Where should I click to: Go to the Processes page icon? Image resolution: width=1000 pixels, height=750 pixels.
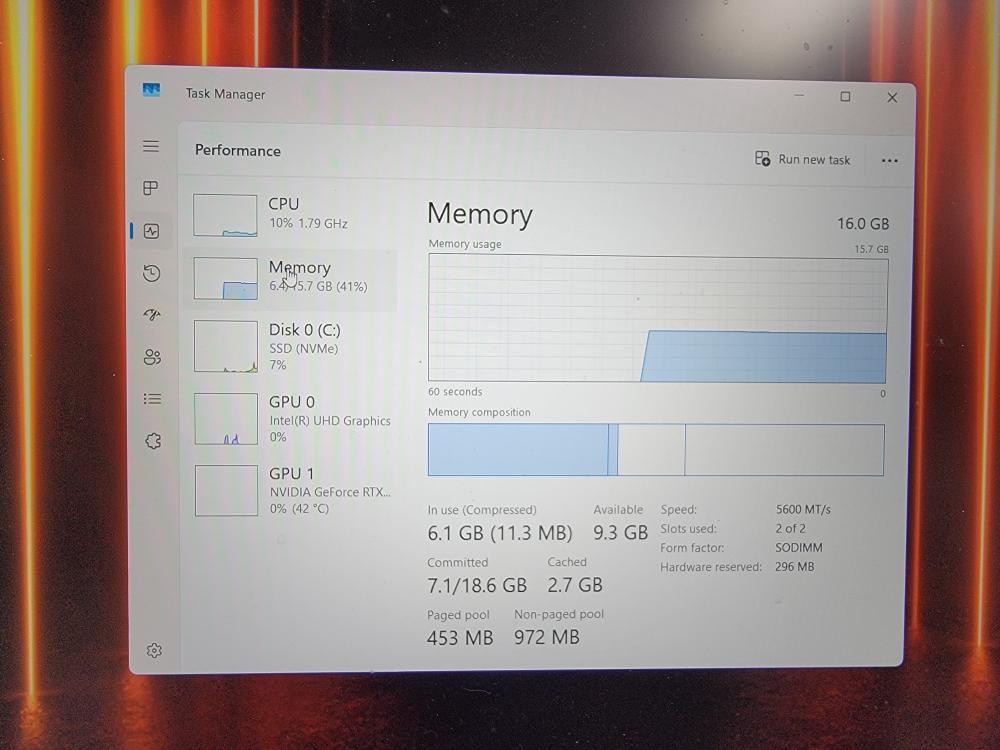(151, 188)
